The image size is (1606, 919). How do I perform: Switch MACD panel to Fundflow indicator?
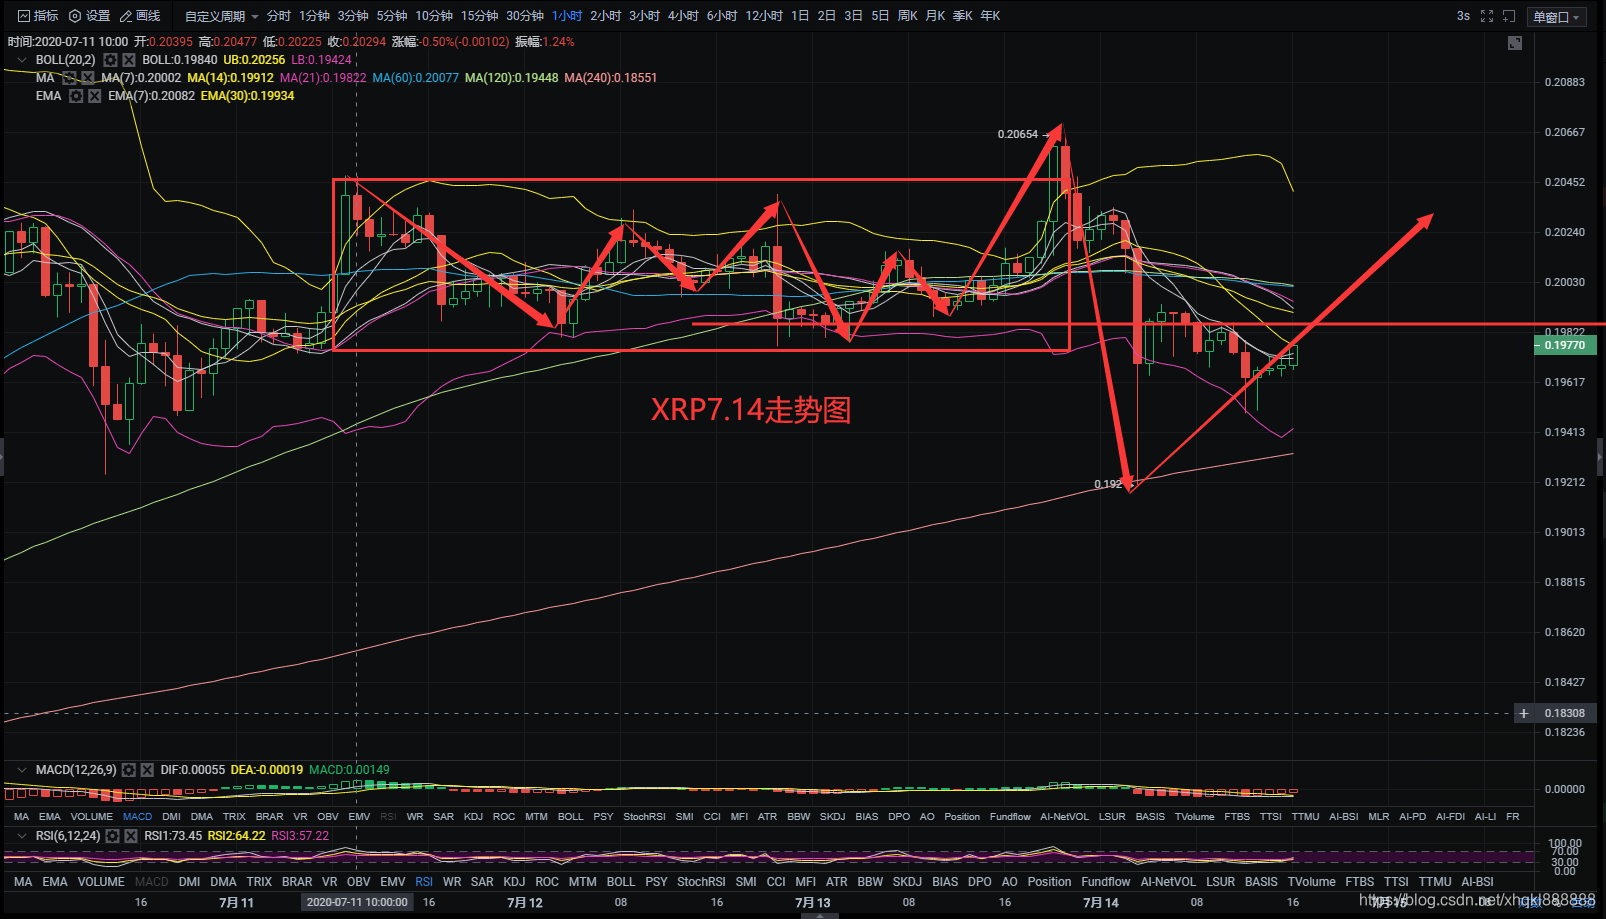click(1010, 817)
